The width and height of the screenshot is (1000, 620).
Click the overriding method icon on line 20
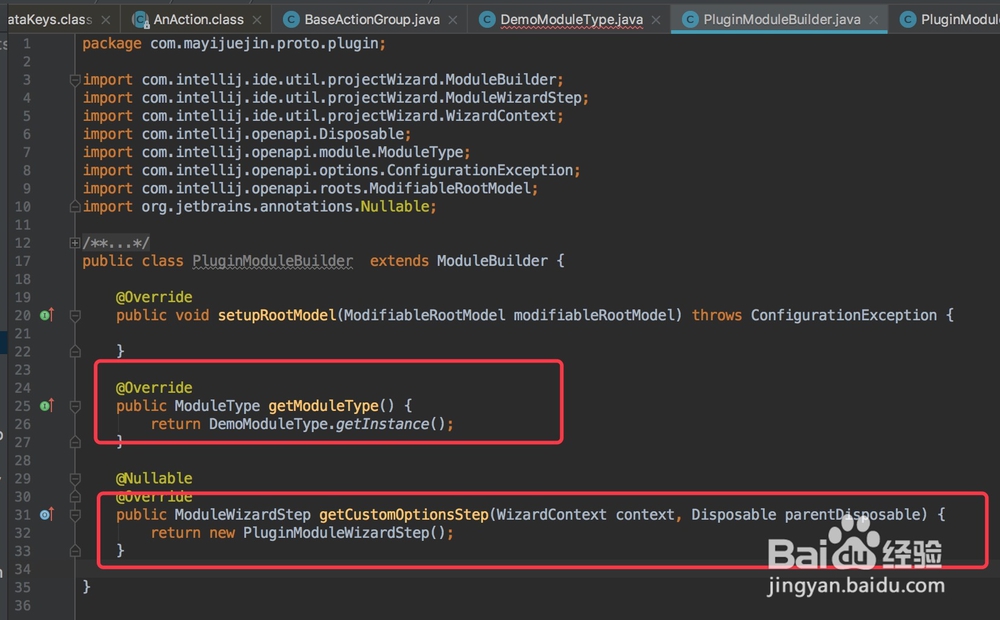tap(46, 314)
